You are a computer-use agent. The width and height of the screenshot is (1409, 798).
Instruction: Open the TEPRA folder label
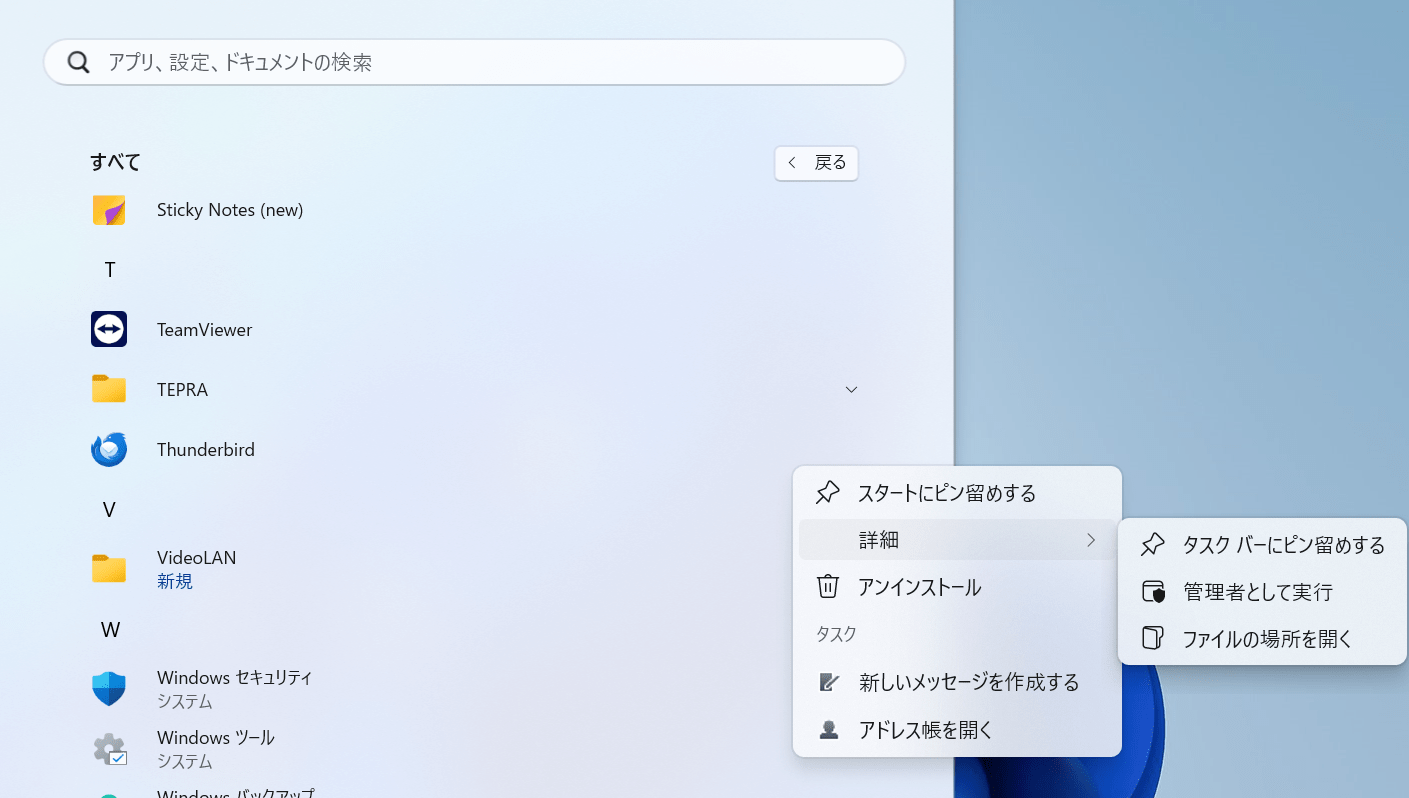tap(182, 390)
